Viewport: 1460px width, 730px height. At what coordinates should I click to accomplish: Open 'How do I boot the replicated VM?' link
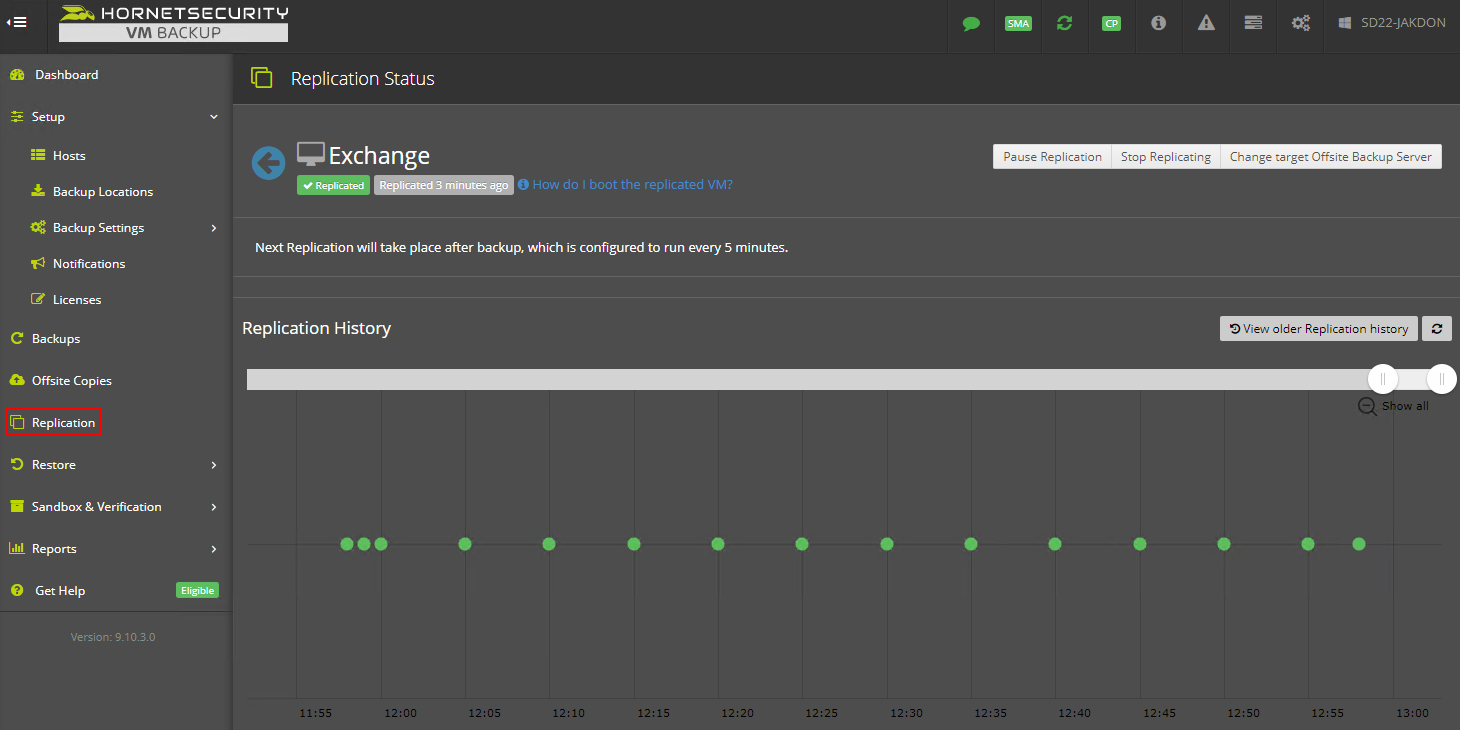pos(632,185)
